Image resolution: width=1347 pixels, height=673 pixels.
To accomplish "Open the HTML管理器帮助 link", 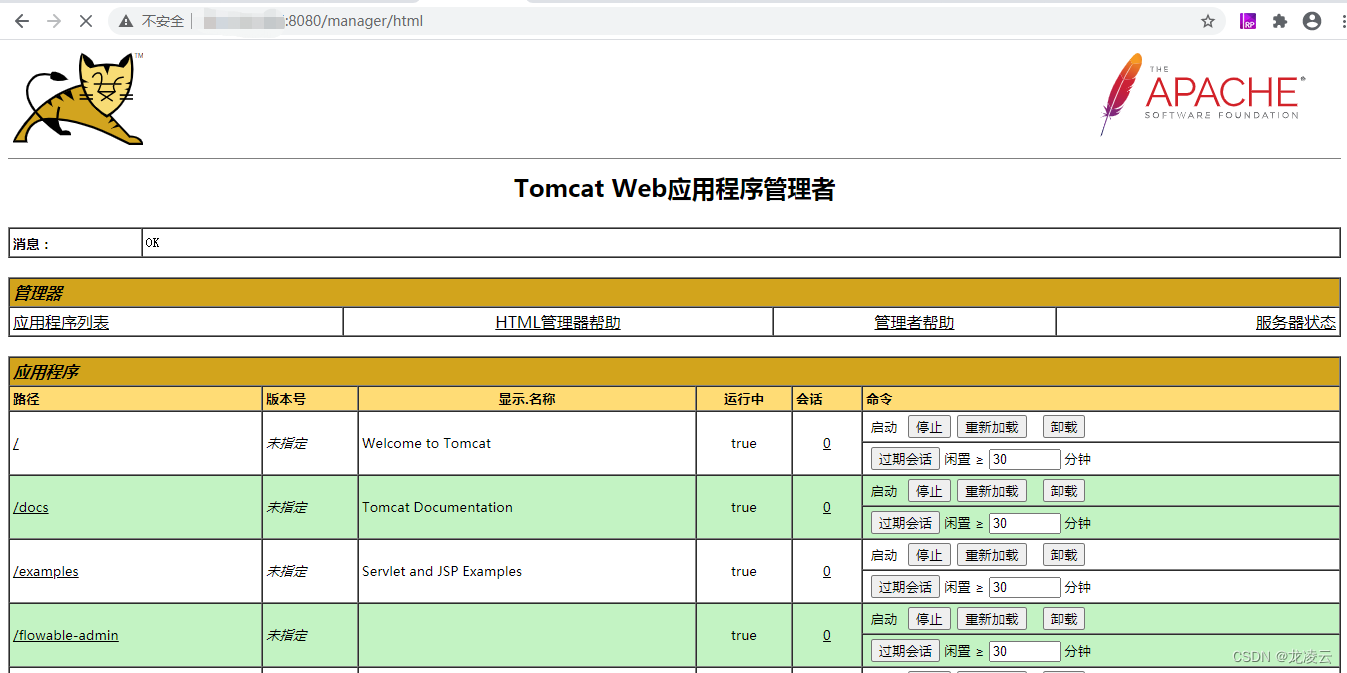I will tap(558, 322).
